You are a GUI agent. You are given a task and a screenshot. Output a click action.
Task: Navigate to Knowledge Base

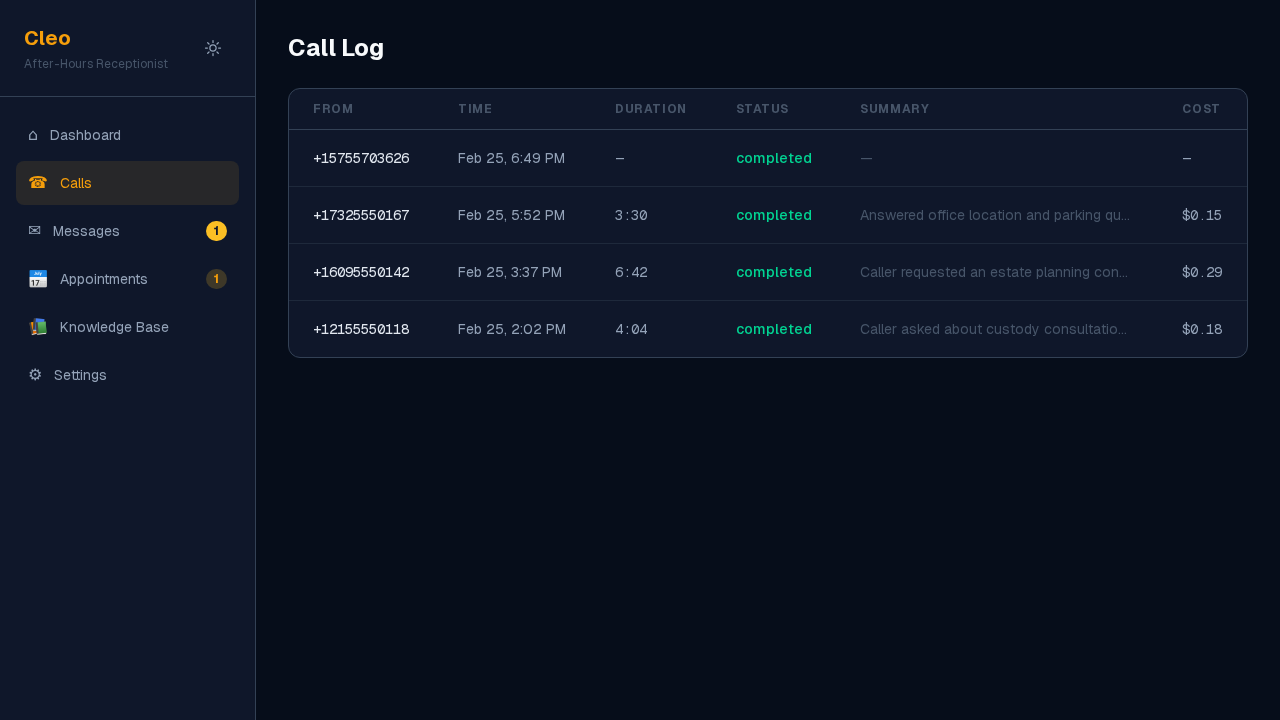click(114, 327)
